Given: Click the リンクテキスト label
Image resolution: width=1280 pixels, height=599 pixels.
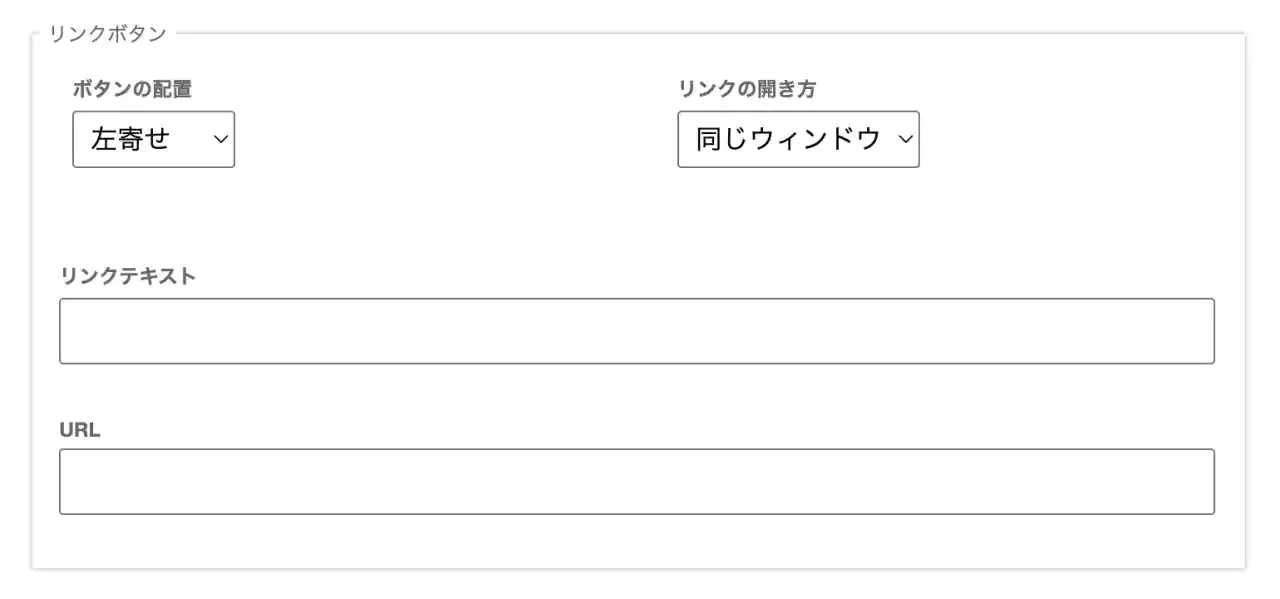Looking at the screenshot, I should click(128, 276).
